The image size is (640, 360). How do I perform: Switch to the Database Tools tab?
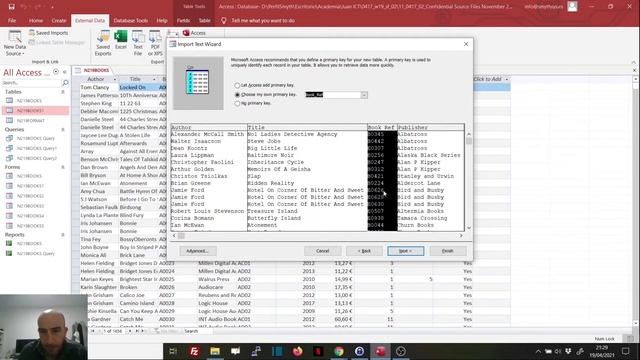pyautogui.click(x=131, y=20)
